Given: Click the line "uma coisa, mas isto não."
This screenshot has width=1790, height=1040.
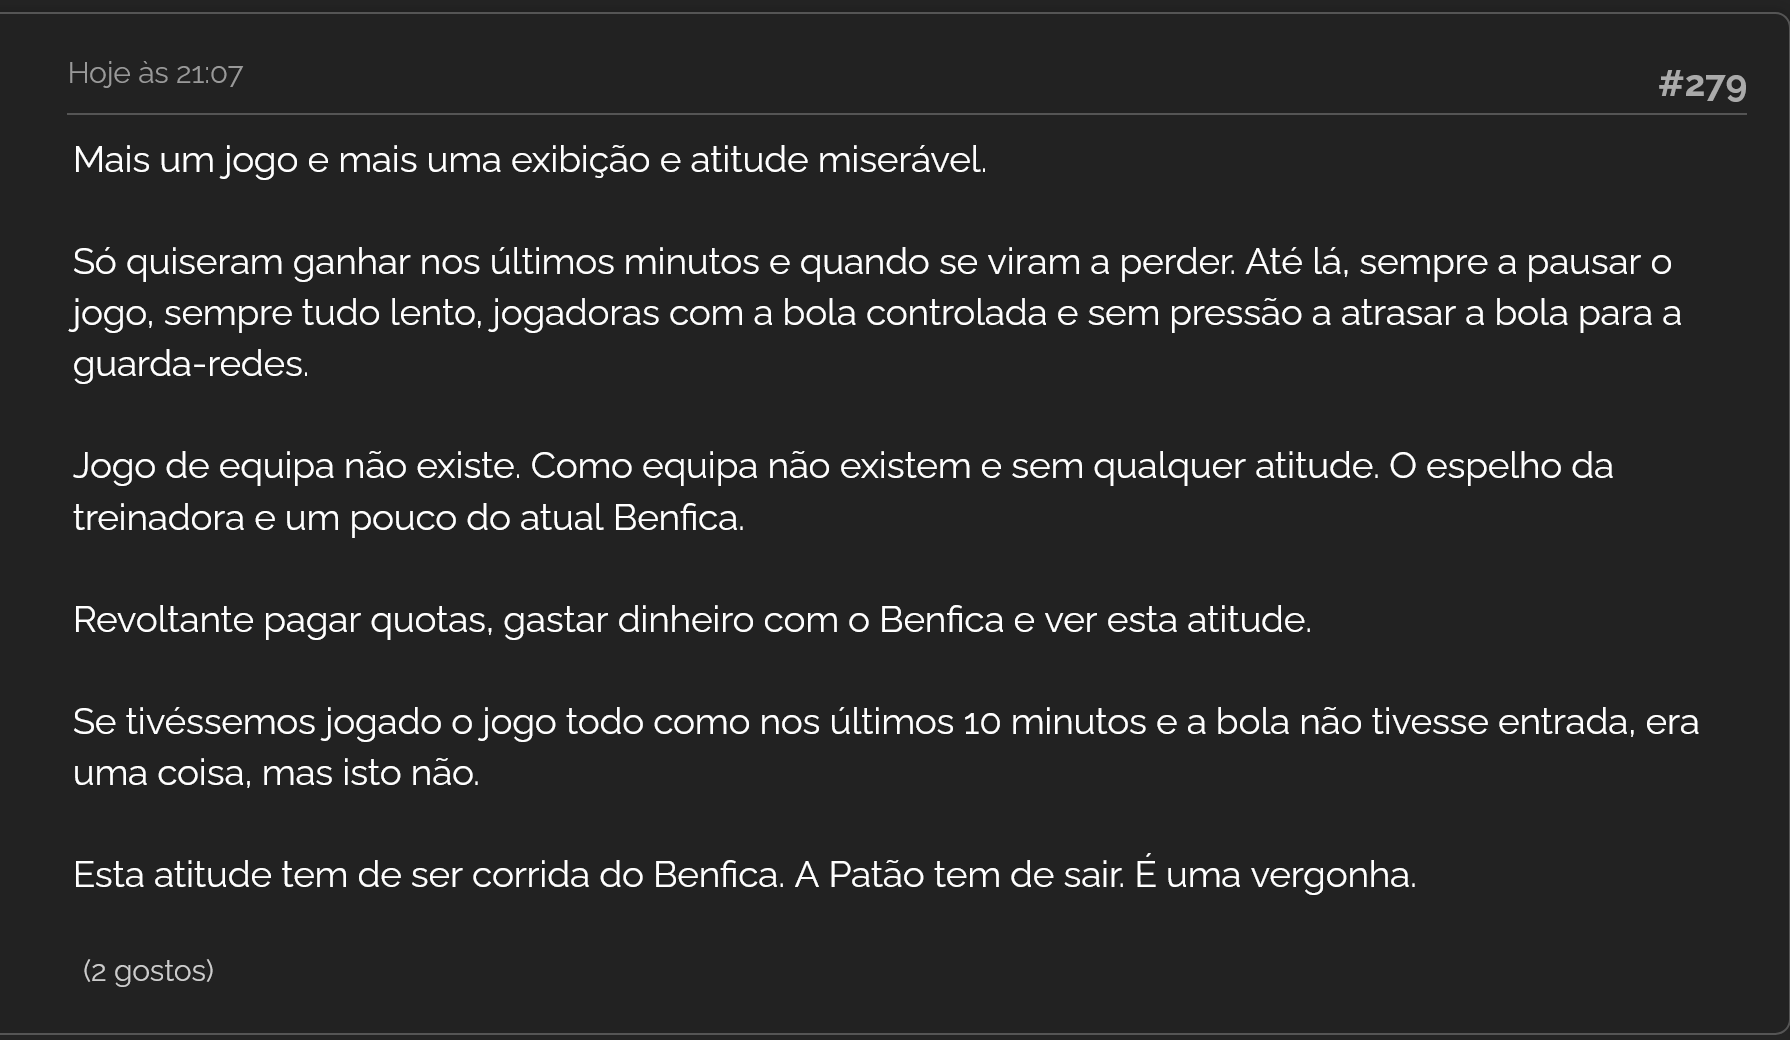Looking at the screenshot, I should pyautogui.click(x=276, y=773).
